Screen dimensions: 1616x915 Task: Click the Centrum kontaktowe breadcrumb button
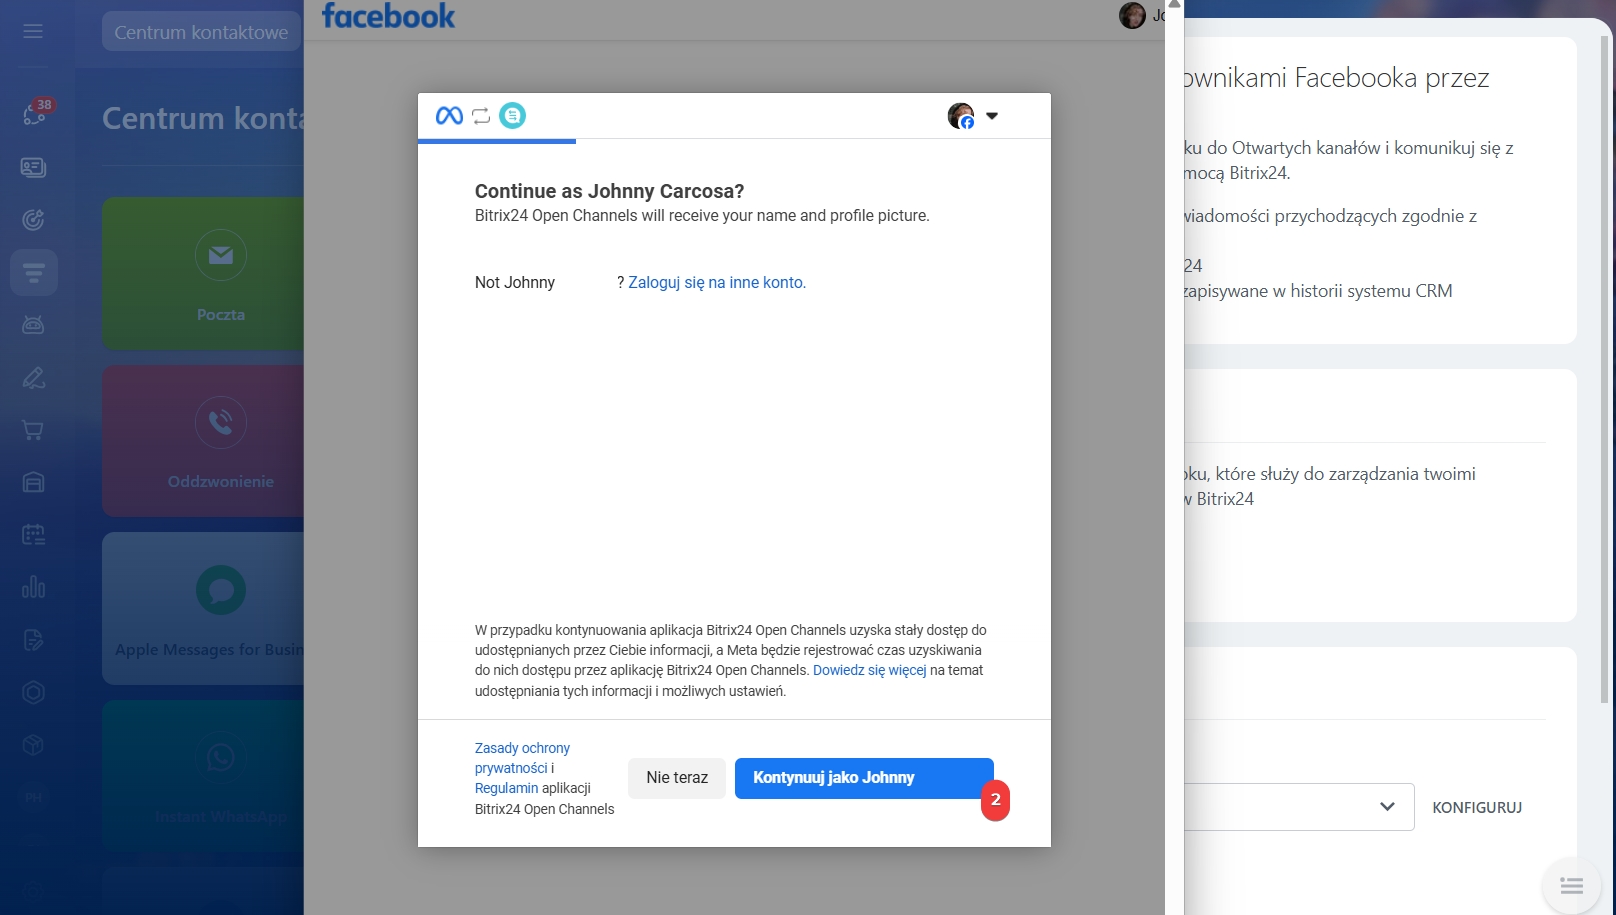tap(201, 32)
